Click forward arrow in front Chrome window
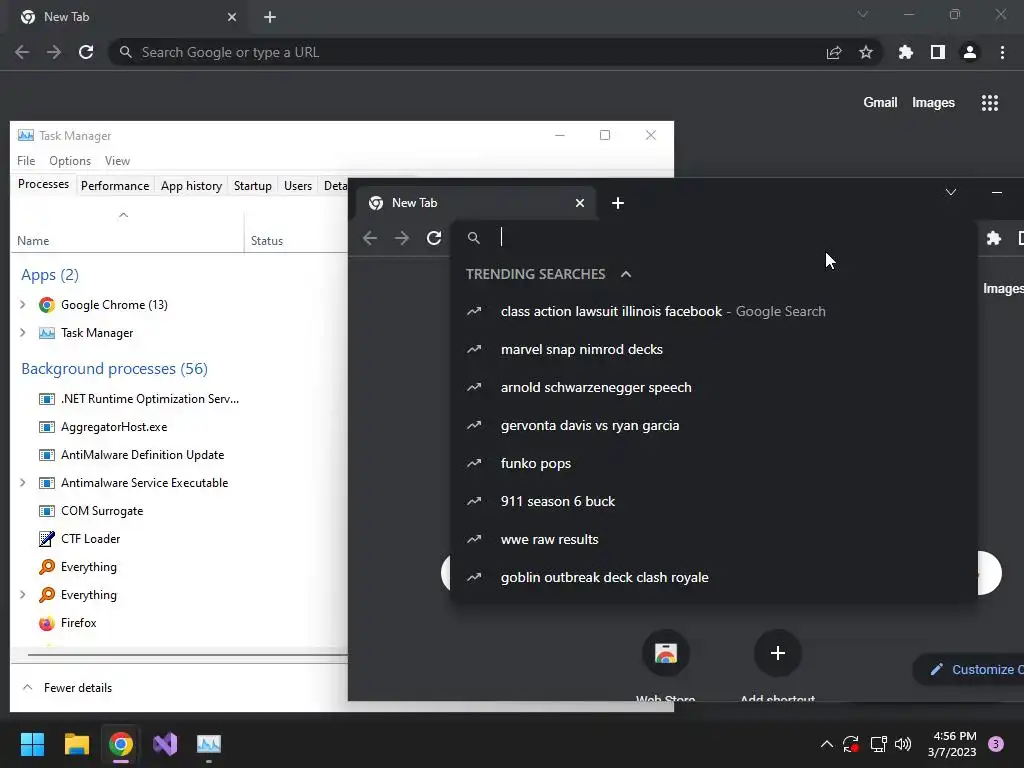This screenshot has width=1024, height=768. (x=402, y=238)
